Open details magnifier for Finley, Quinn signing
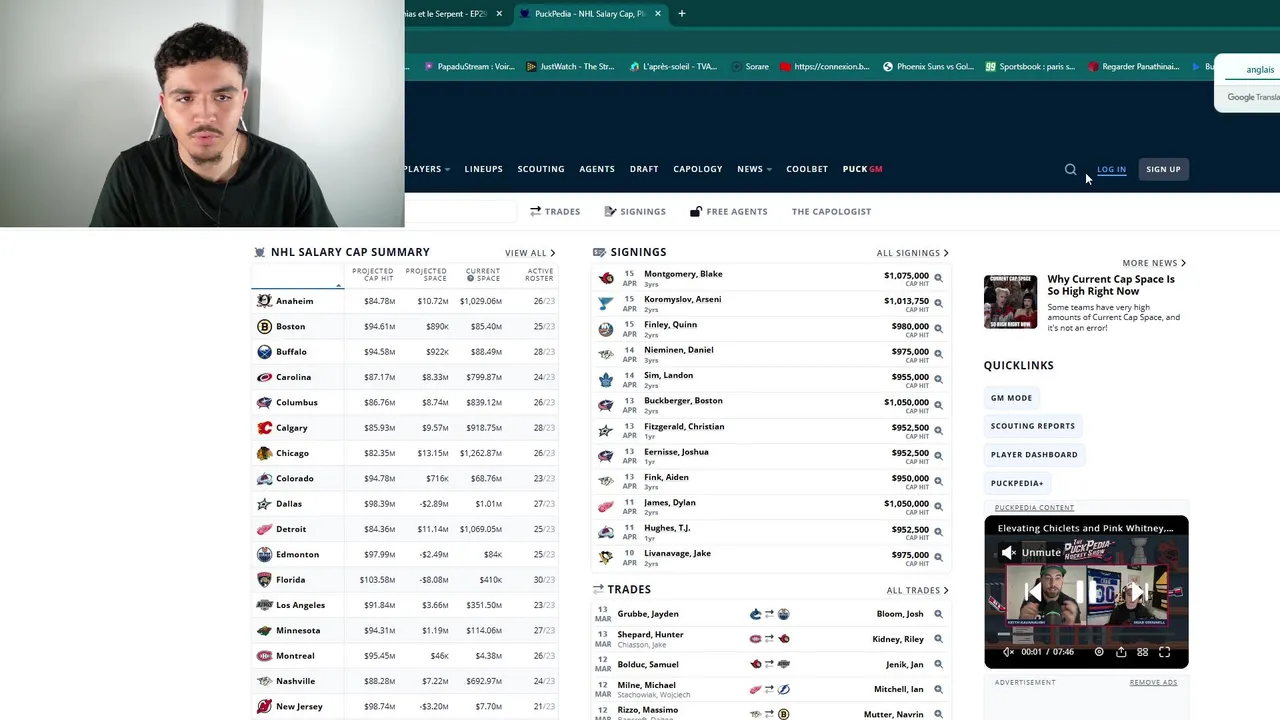The image size is (1280, 720). pyautogui.click(x=938, y=328)
